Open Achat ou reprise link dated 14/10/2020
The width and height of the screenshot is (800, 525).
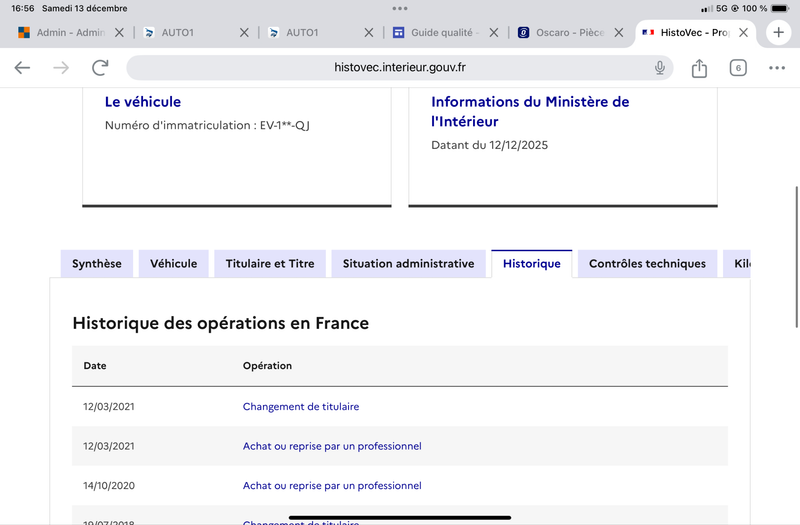(332, 486)
